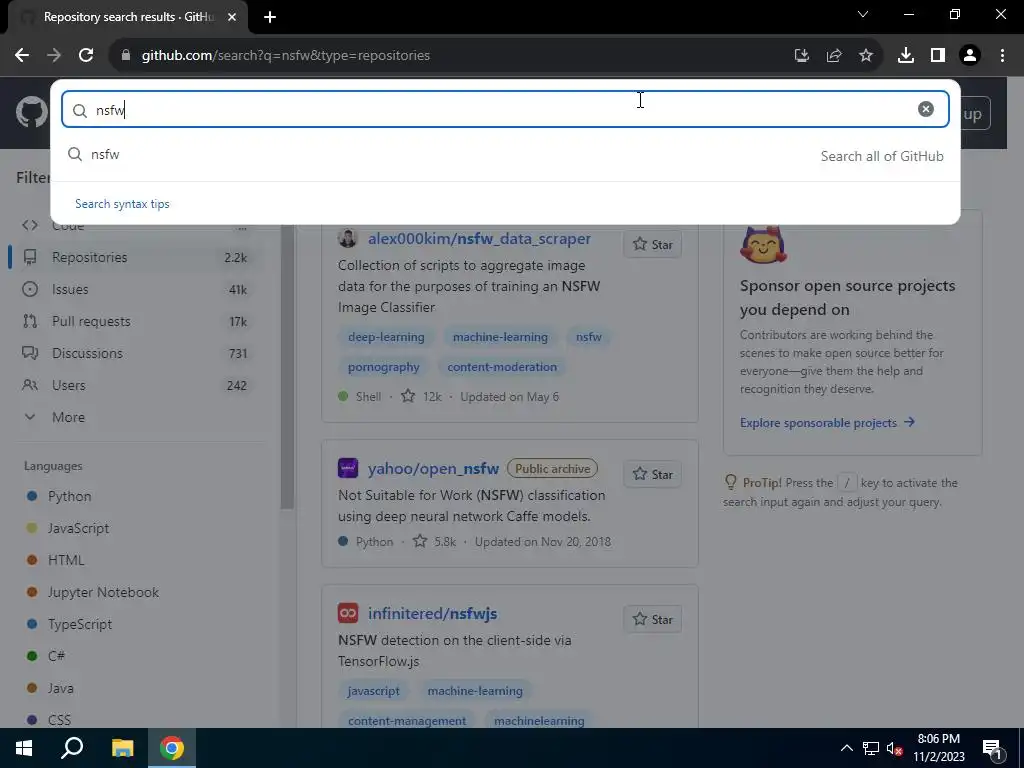Viewport: 1024px width, 768px height.
Task: Click the javascript topic tag
Action: pos(374,691)
